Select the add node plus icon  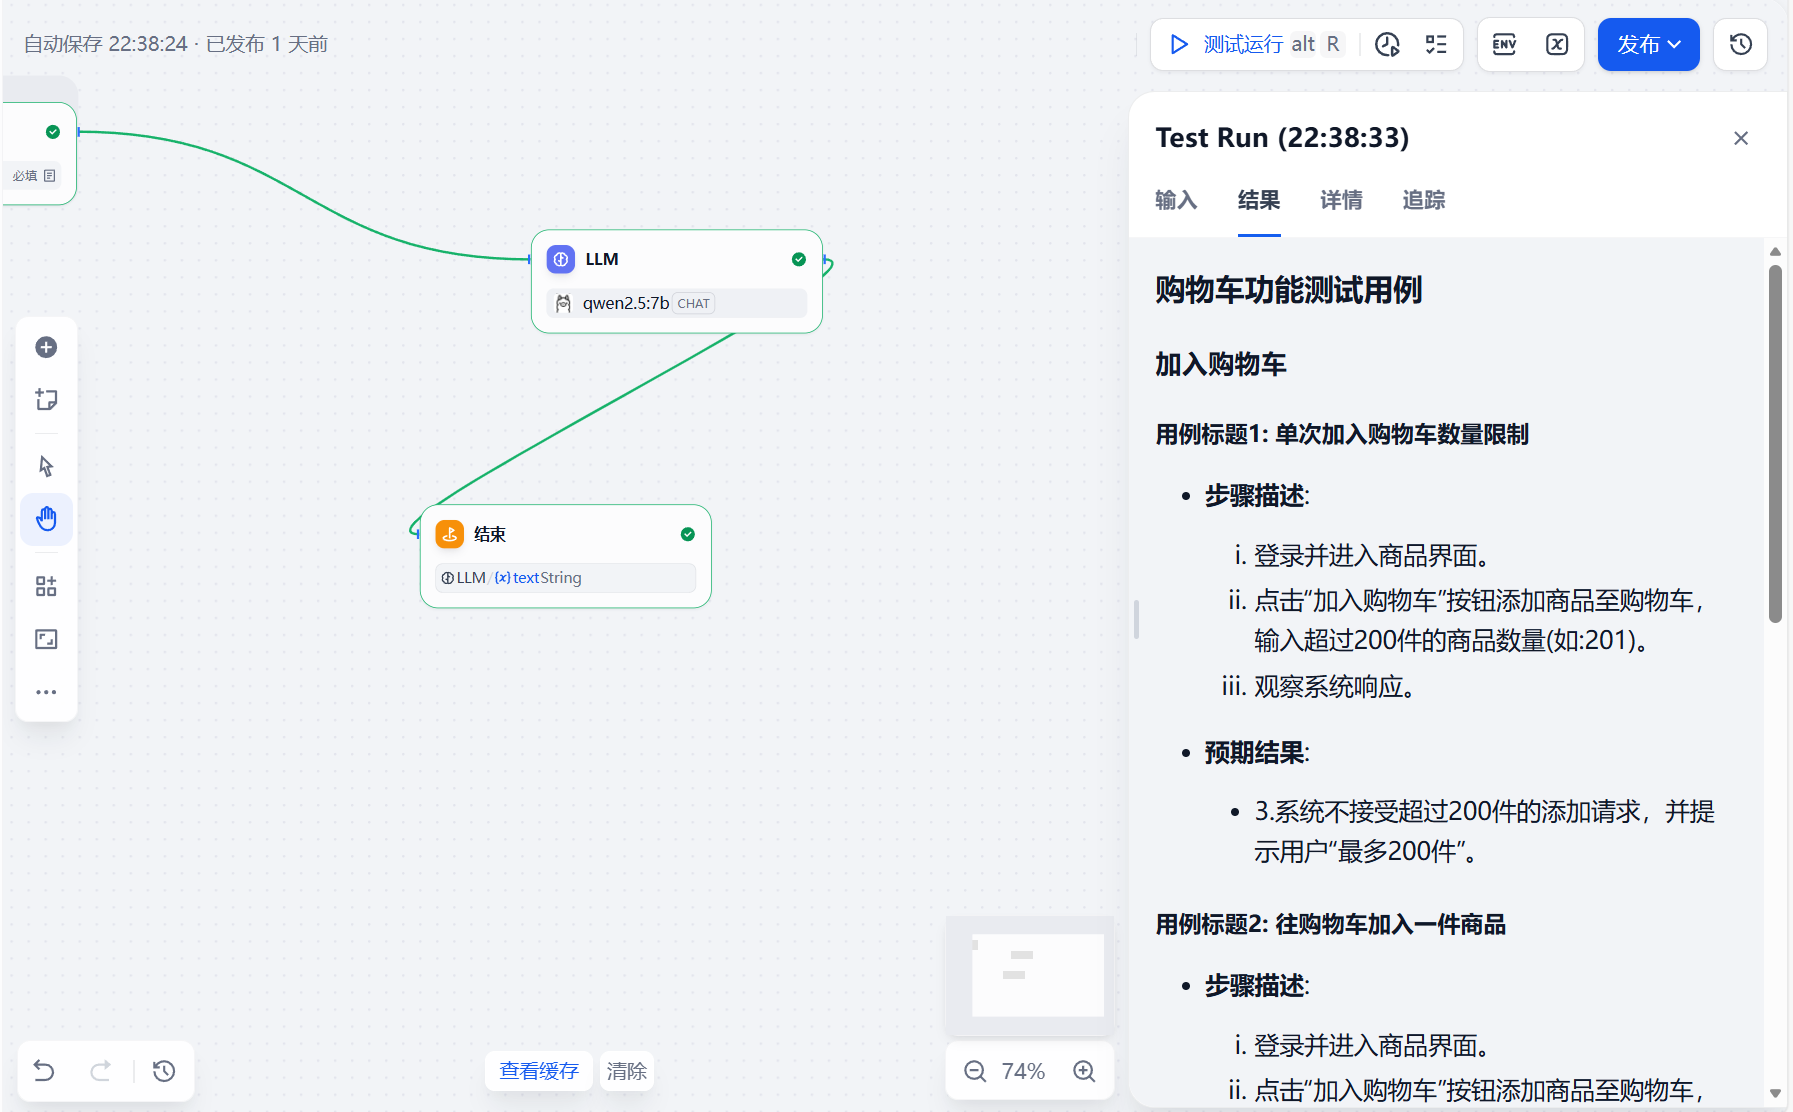pos(46,347)
